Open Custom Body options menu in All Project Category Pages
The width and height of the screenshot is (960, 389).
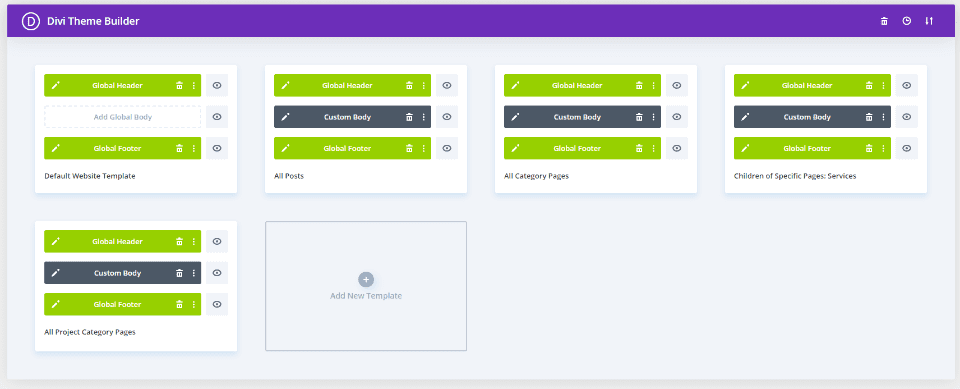(193, 273)
